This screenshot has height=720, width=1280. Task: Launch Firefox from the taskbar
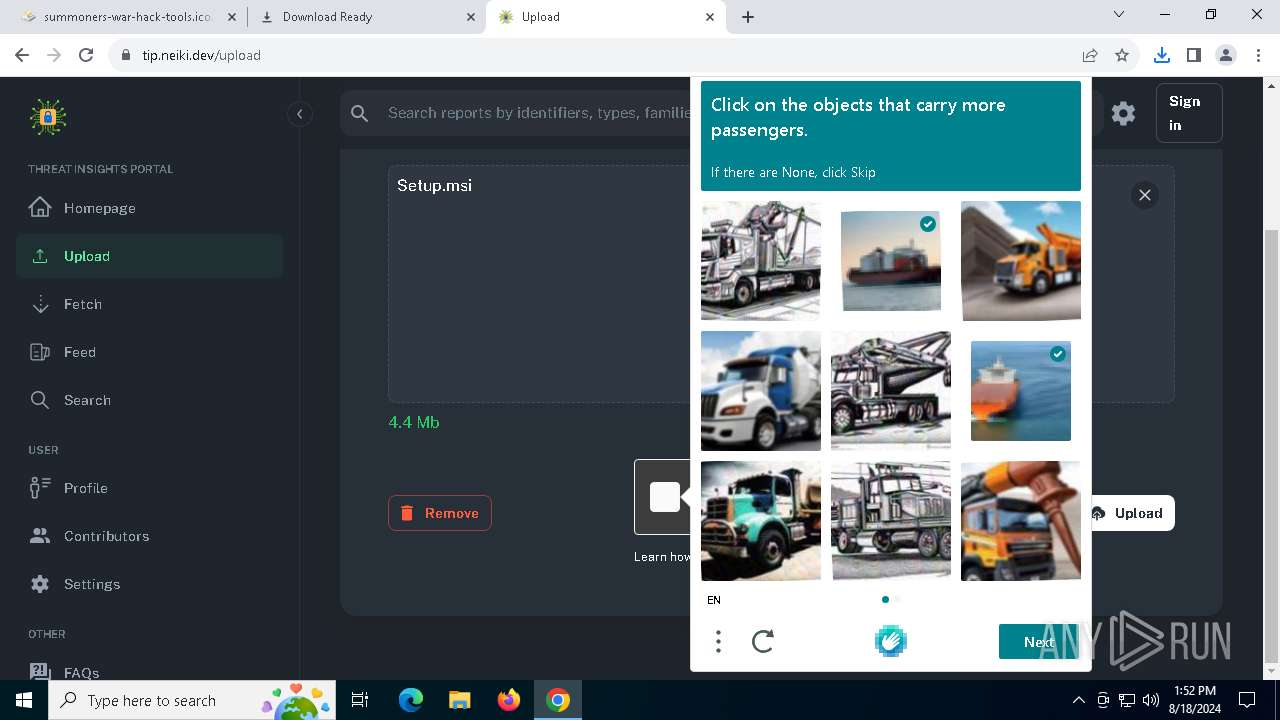tap(509, 700)
